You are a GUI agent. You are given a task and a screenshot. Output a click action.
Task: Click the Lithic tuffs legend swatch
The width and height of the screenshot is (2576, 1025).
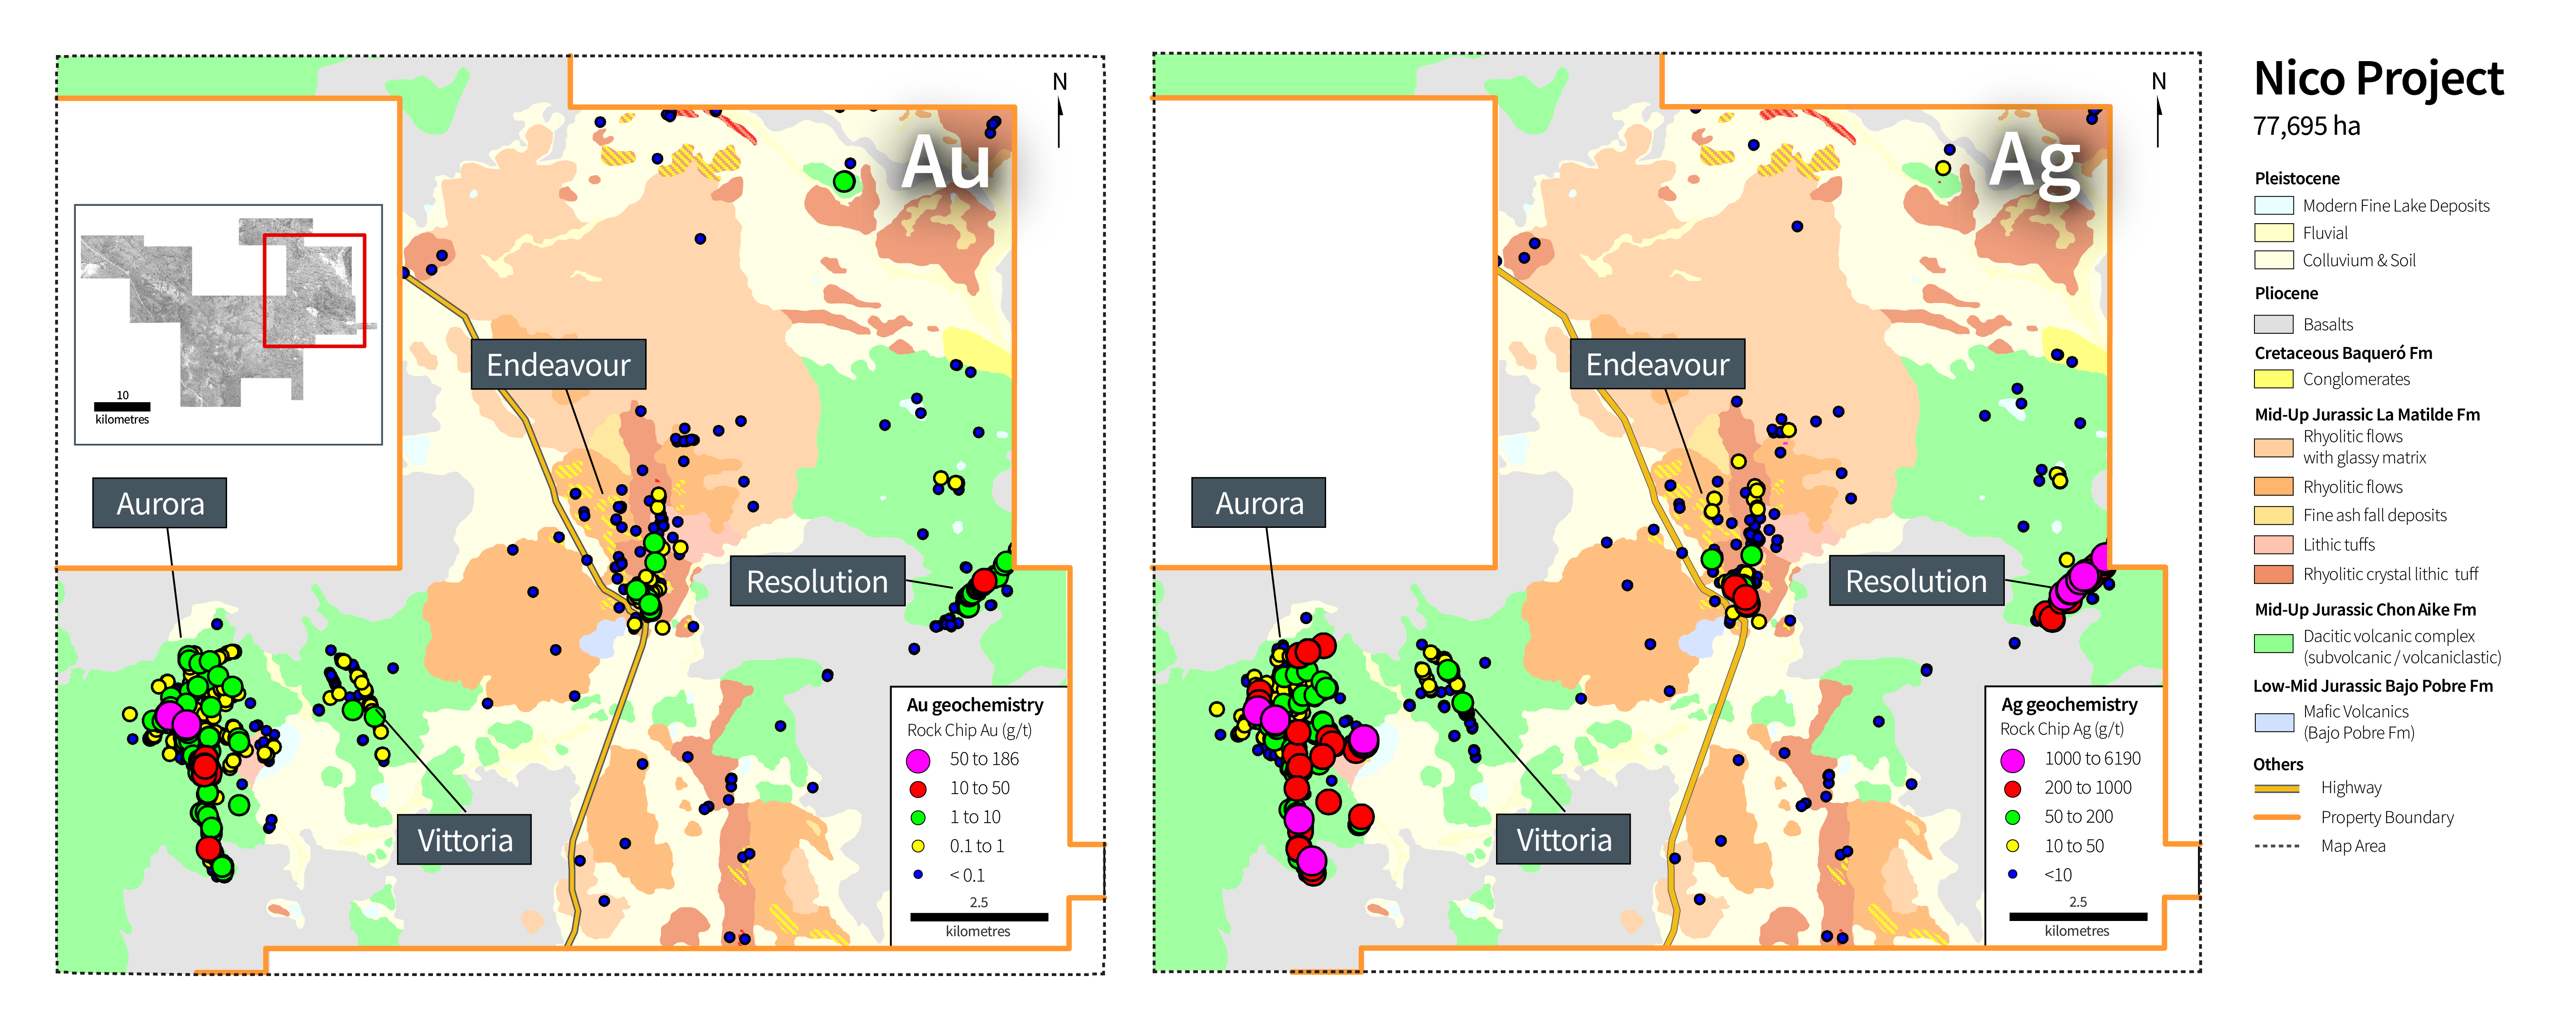2274,544
